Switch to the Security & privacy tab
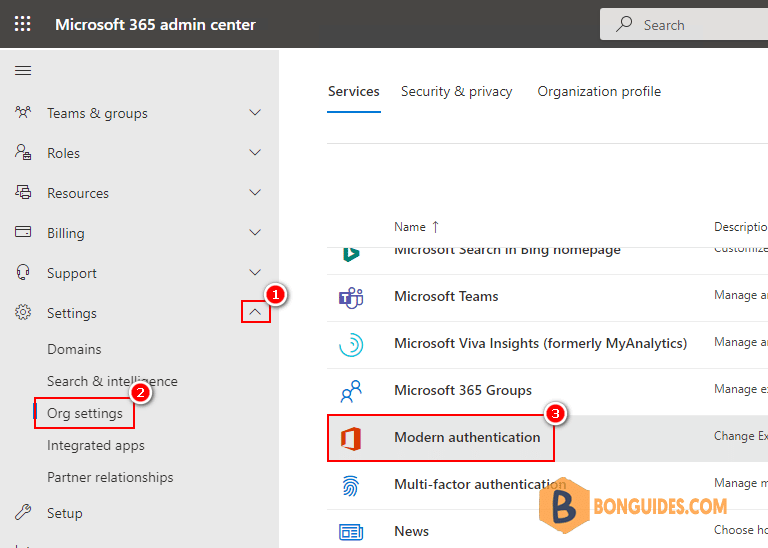Image resolution: width=768 pixels, height=548 pixels. (x=456, y=92)
